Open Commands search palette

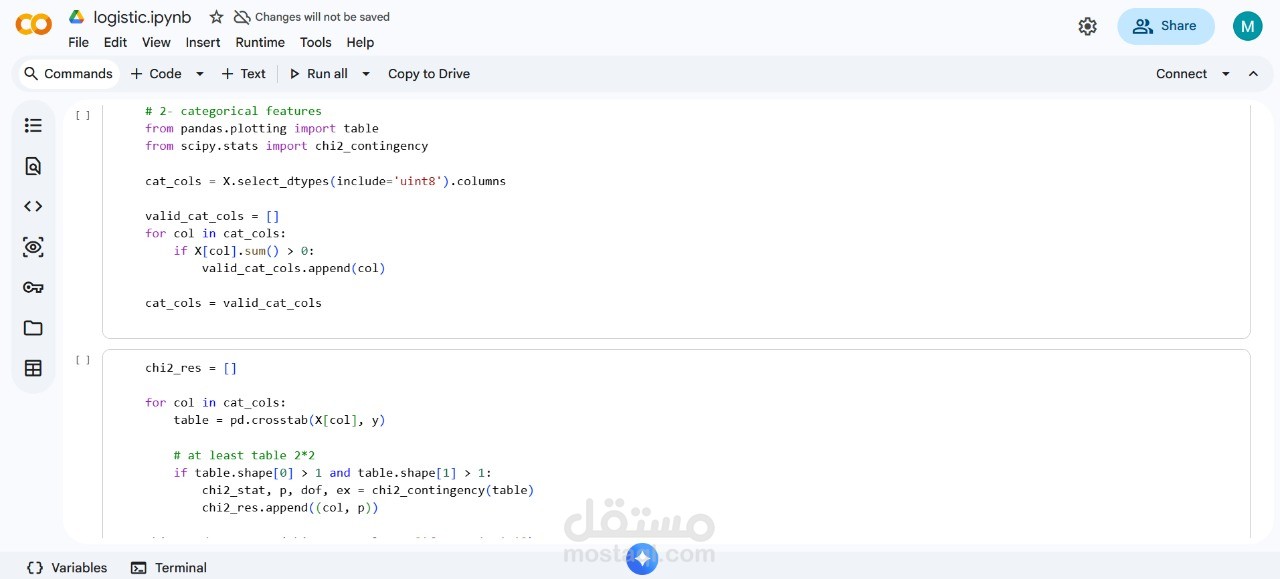68,74
